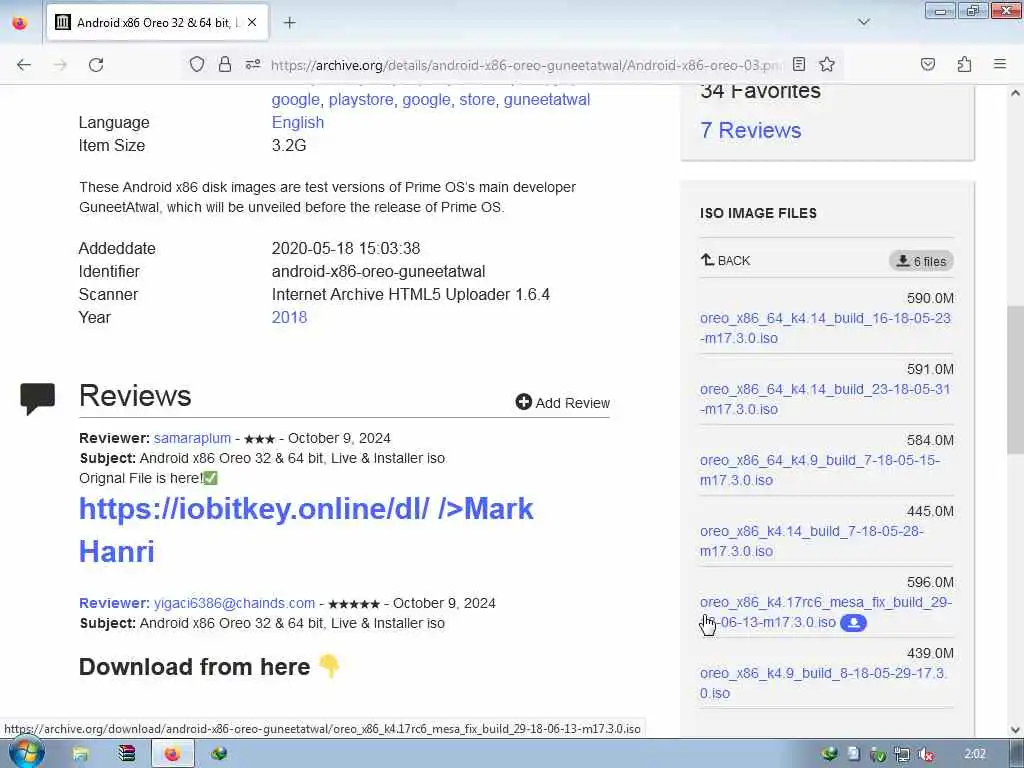This screenshot has height=768, width=1024.
Task: Click muted volume tray icon
Action: coord(925,754)
